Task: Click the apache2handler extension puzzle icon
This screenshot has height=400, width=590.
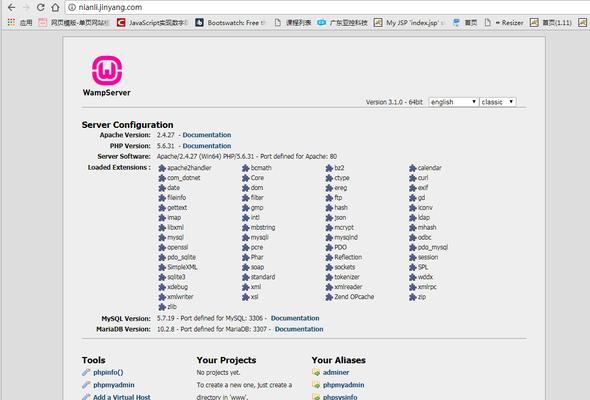Action: point(162,168)
